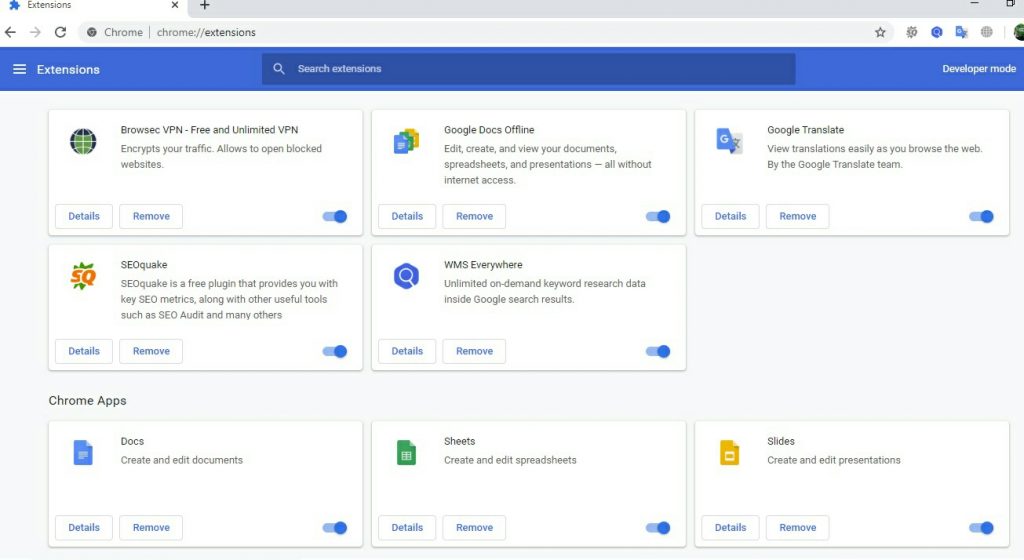The height and width of the screenshot is (560, 1024).
Task: Remove the Docs app
Action: tap(151, 527)
